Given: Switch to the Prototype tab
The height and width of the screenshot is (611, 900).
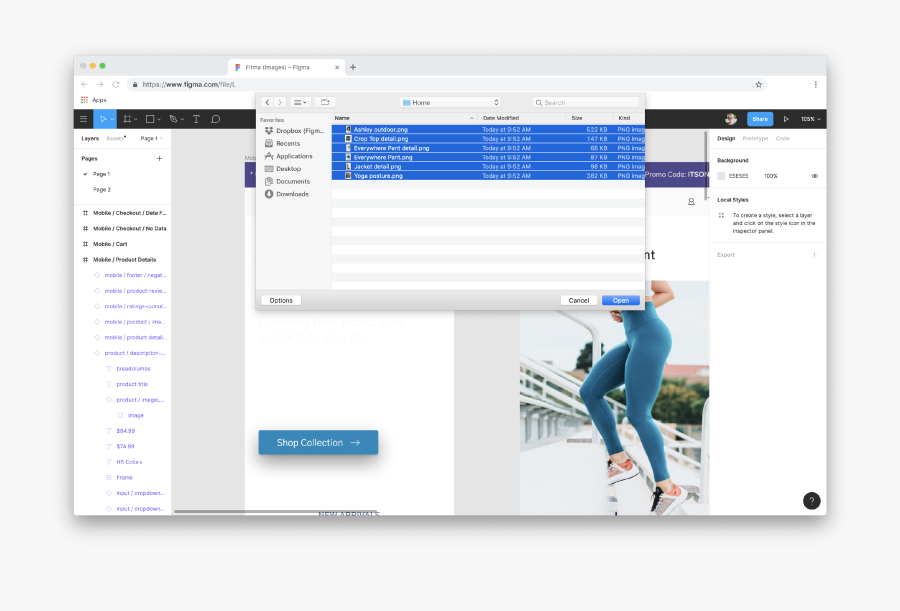Looking at the screenshot, I should pyautogui.click(x=755, y=138).
